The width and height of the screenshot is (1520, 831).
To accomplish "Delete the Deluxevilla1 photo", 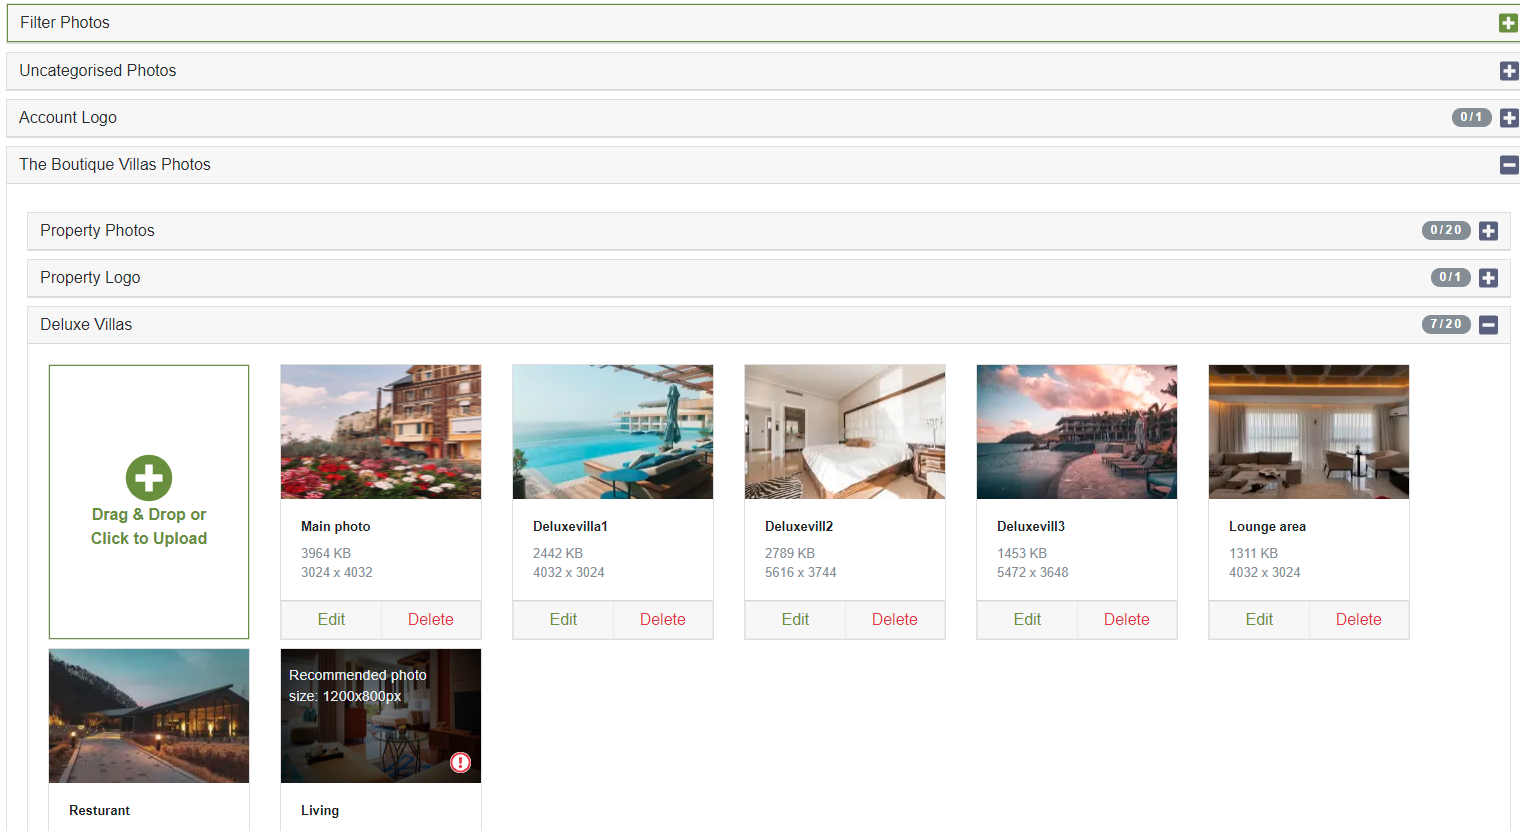I will click(663, 619).
